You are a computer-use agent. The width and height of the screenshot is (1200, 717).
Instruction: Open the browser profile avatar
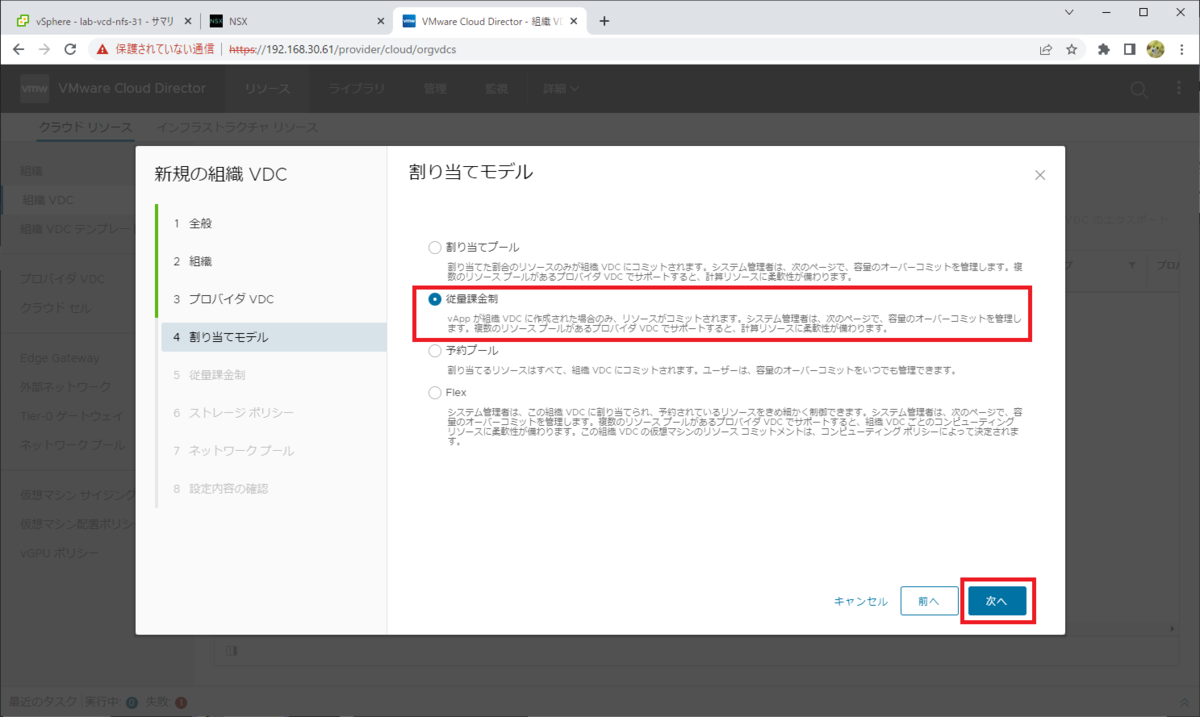pyautogui.click(x=1155, y=49)
